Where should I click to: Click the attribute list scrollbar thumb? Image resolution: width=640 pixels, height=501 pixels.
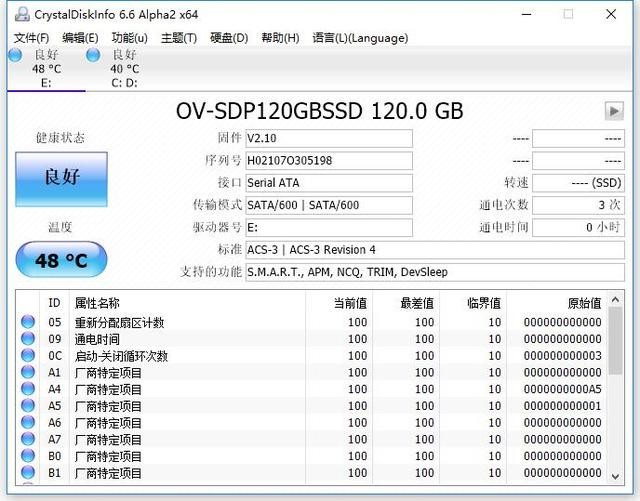pyautogui.click(x=616, y=341)
